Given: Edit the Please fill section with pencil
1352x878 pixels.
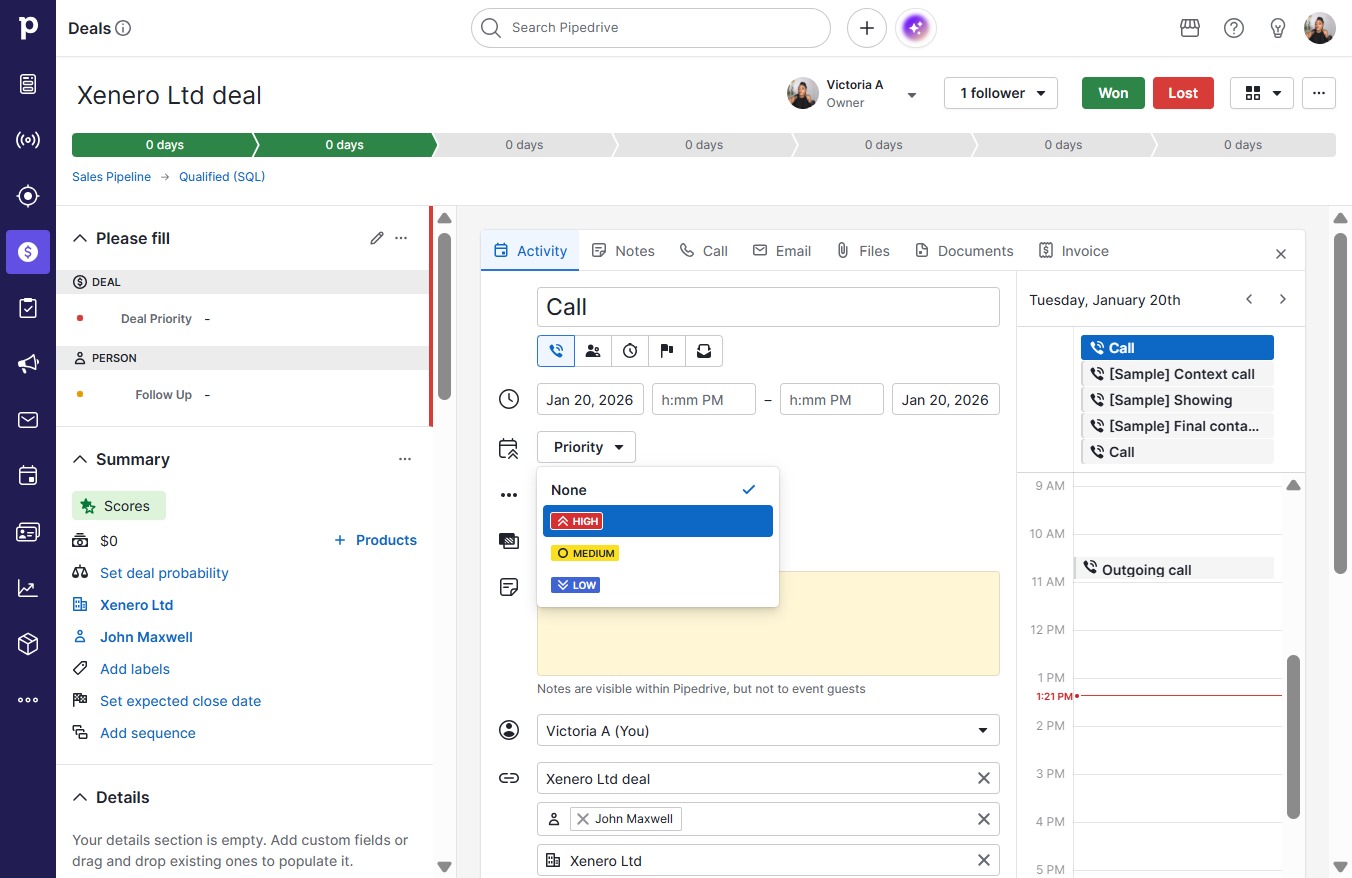Looking at the screenshot, I should coord(377,238).
